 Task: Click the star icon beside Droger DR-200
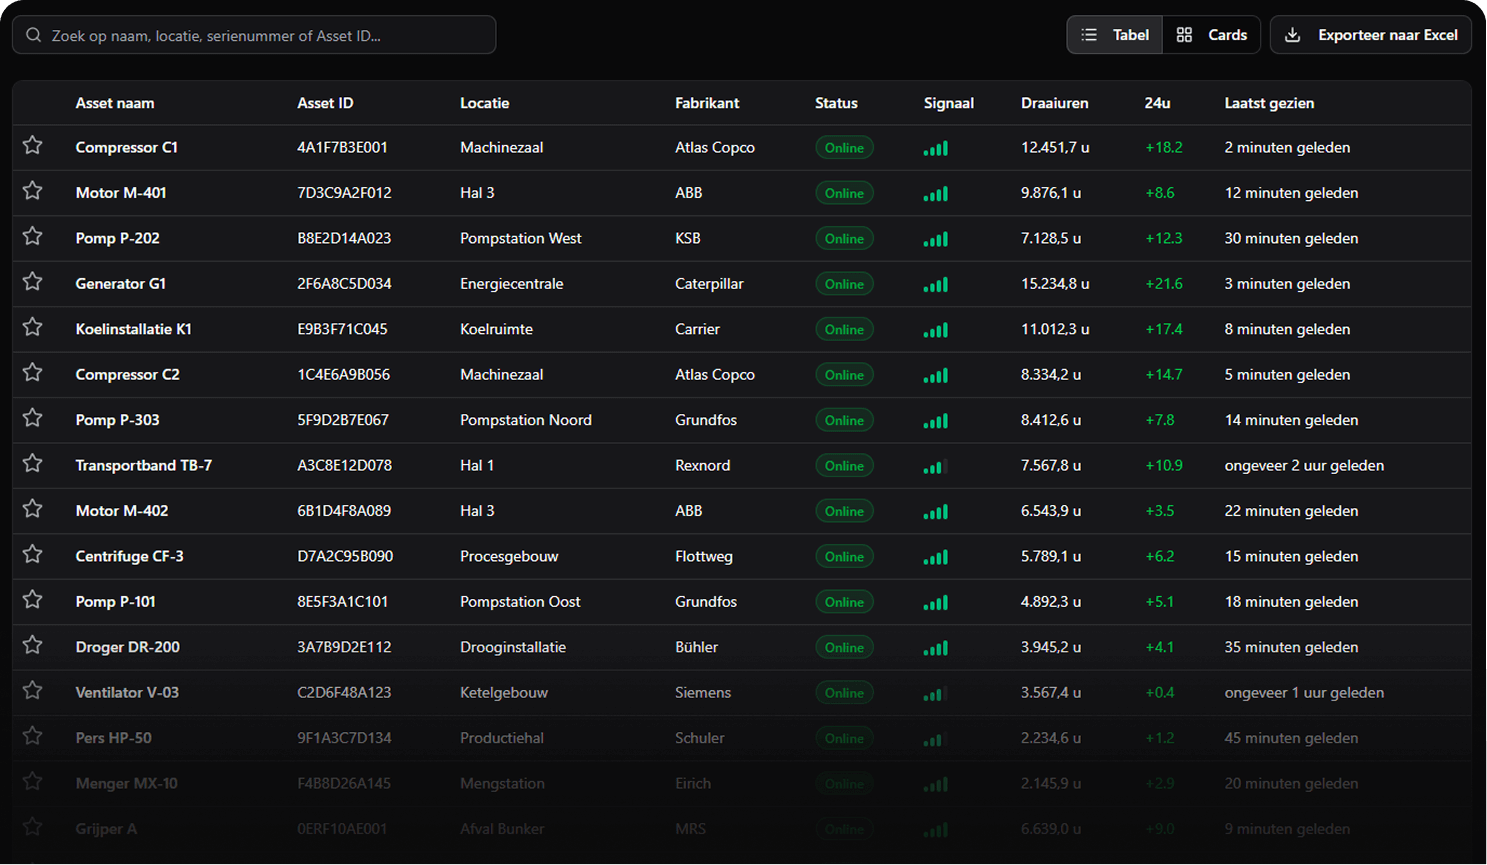(x=33, y=646)
